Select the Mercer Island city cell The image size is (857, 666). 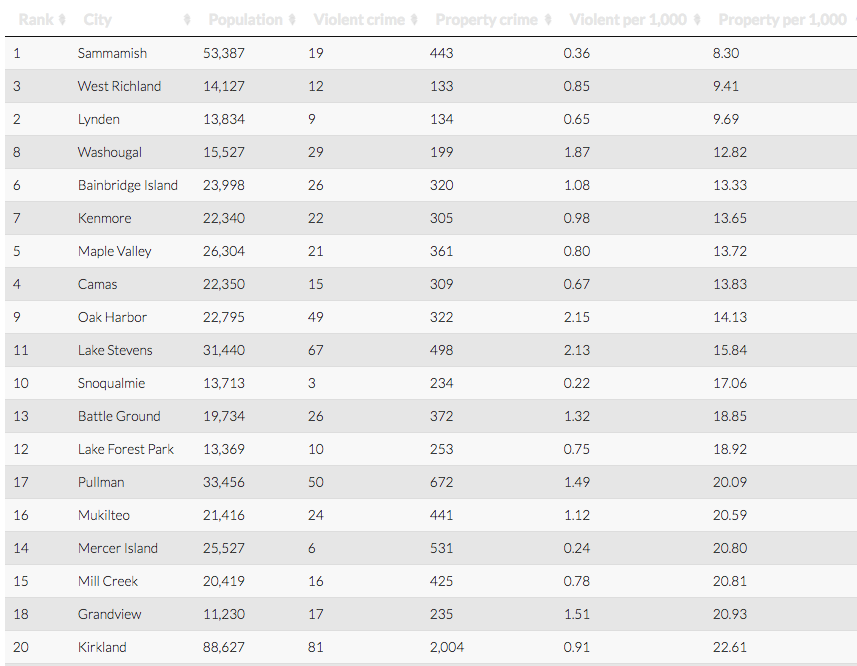tap(117, 548)
